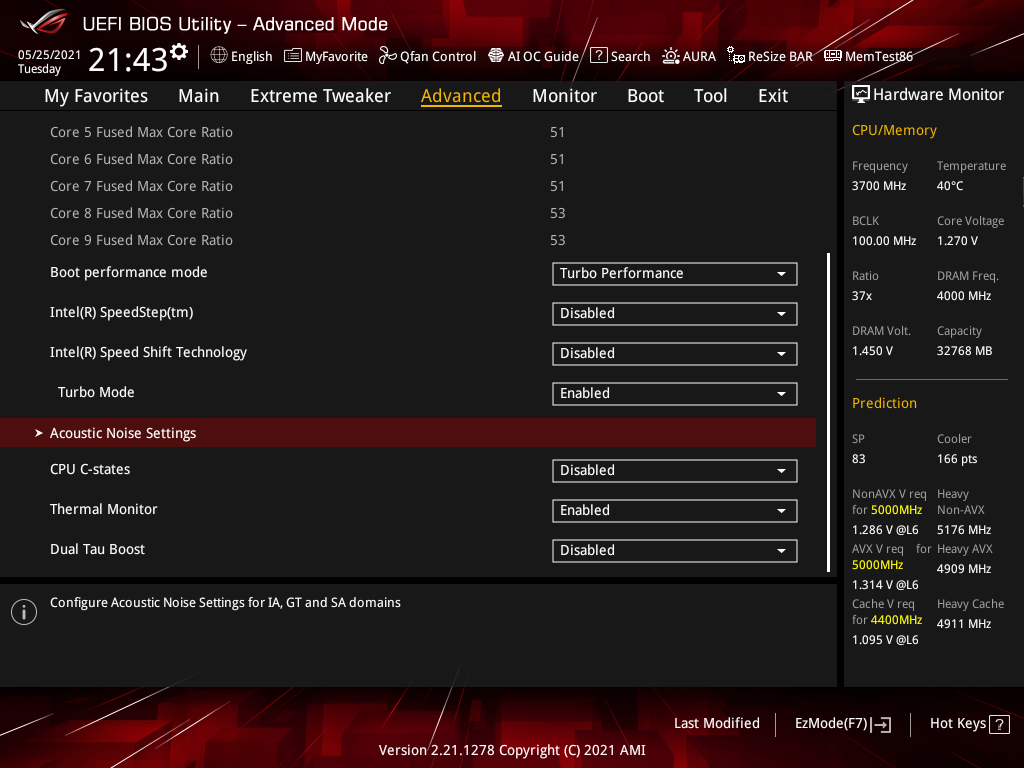Screen dimensions: 1024x768
Task: Toggle ReSize BAR icon
Action: point(736,56)
